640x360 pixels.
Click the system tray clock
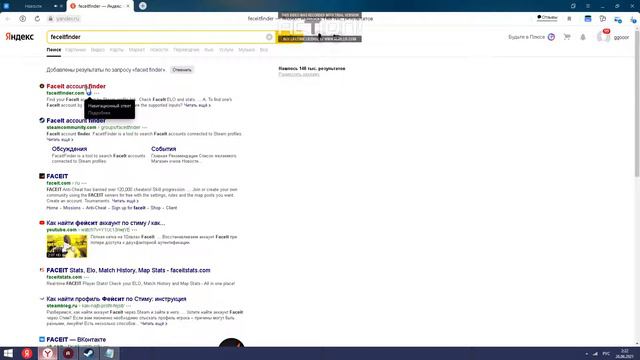pos(624,353)
